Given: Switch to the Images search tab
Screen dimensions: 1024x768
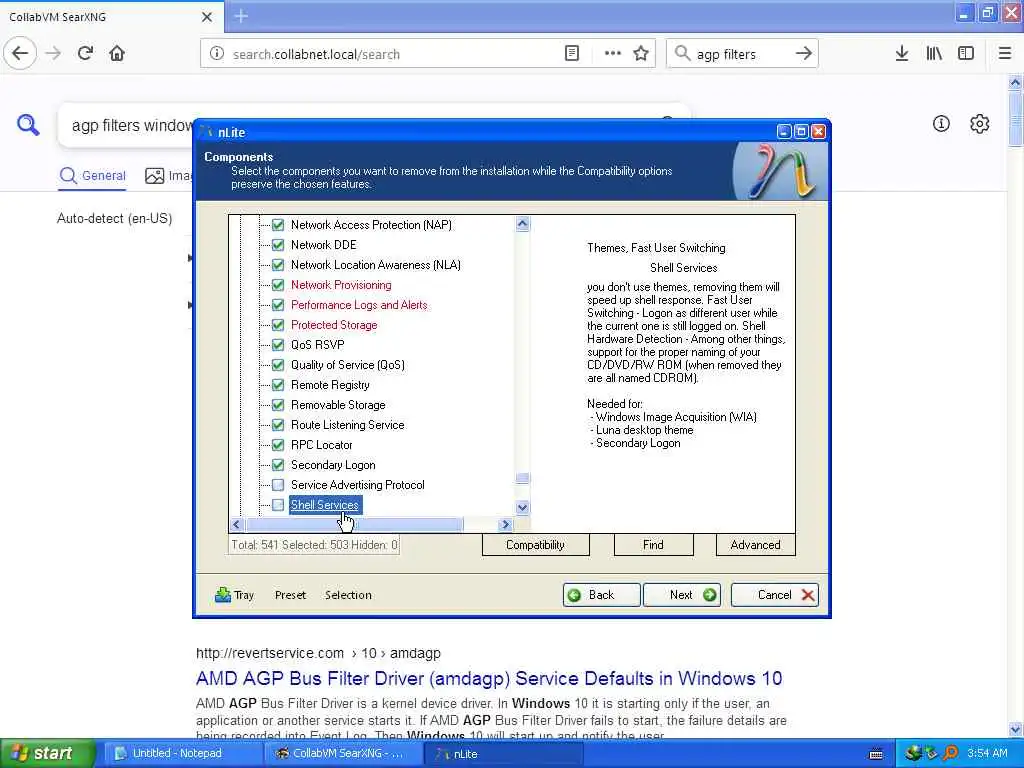Looking at the screenshot, I should click(168, 176).
